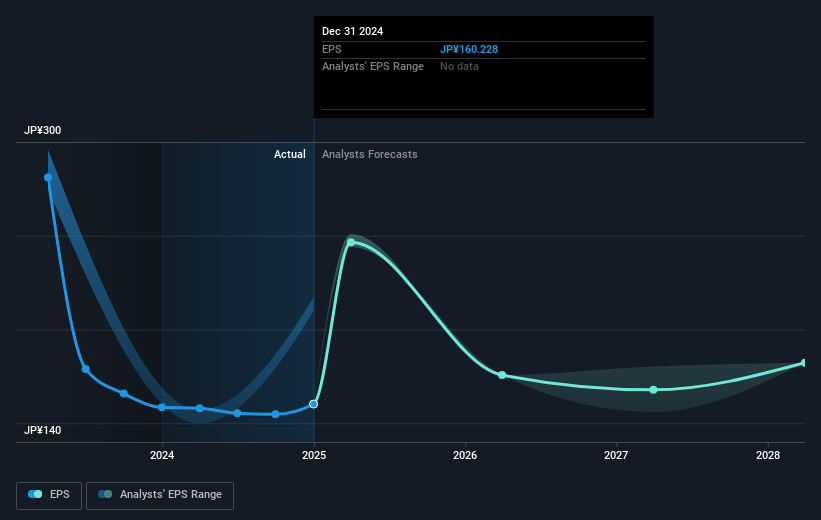Toggle the EPS legend series
Viewport: 821px width, 520px height.
click(49, 495)
